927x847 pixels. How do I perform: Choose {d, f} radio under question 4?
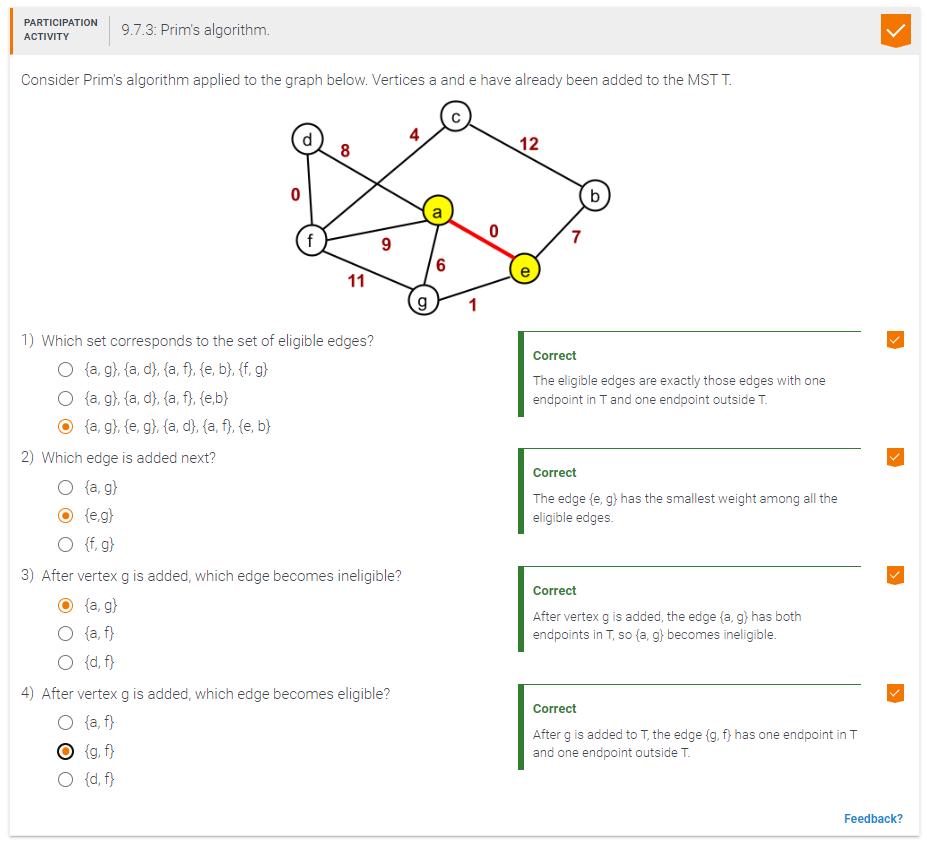pyautogui.click(x=66, y=779)
